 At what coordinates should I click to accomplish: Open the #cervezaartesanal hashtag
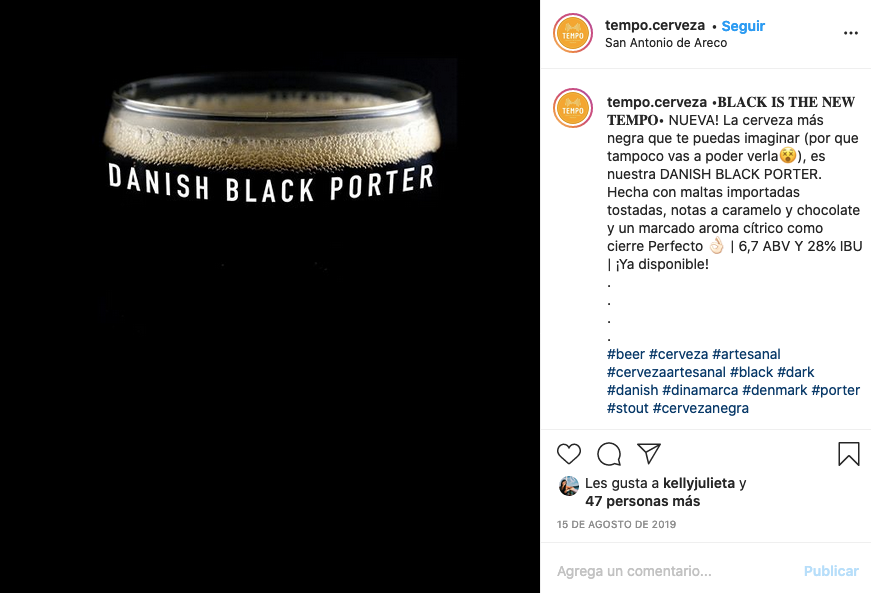coord(666,372)
